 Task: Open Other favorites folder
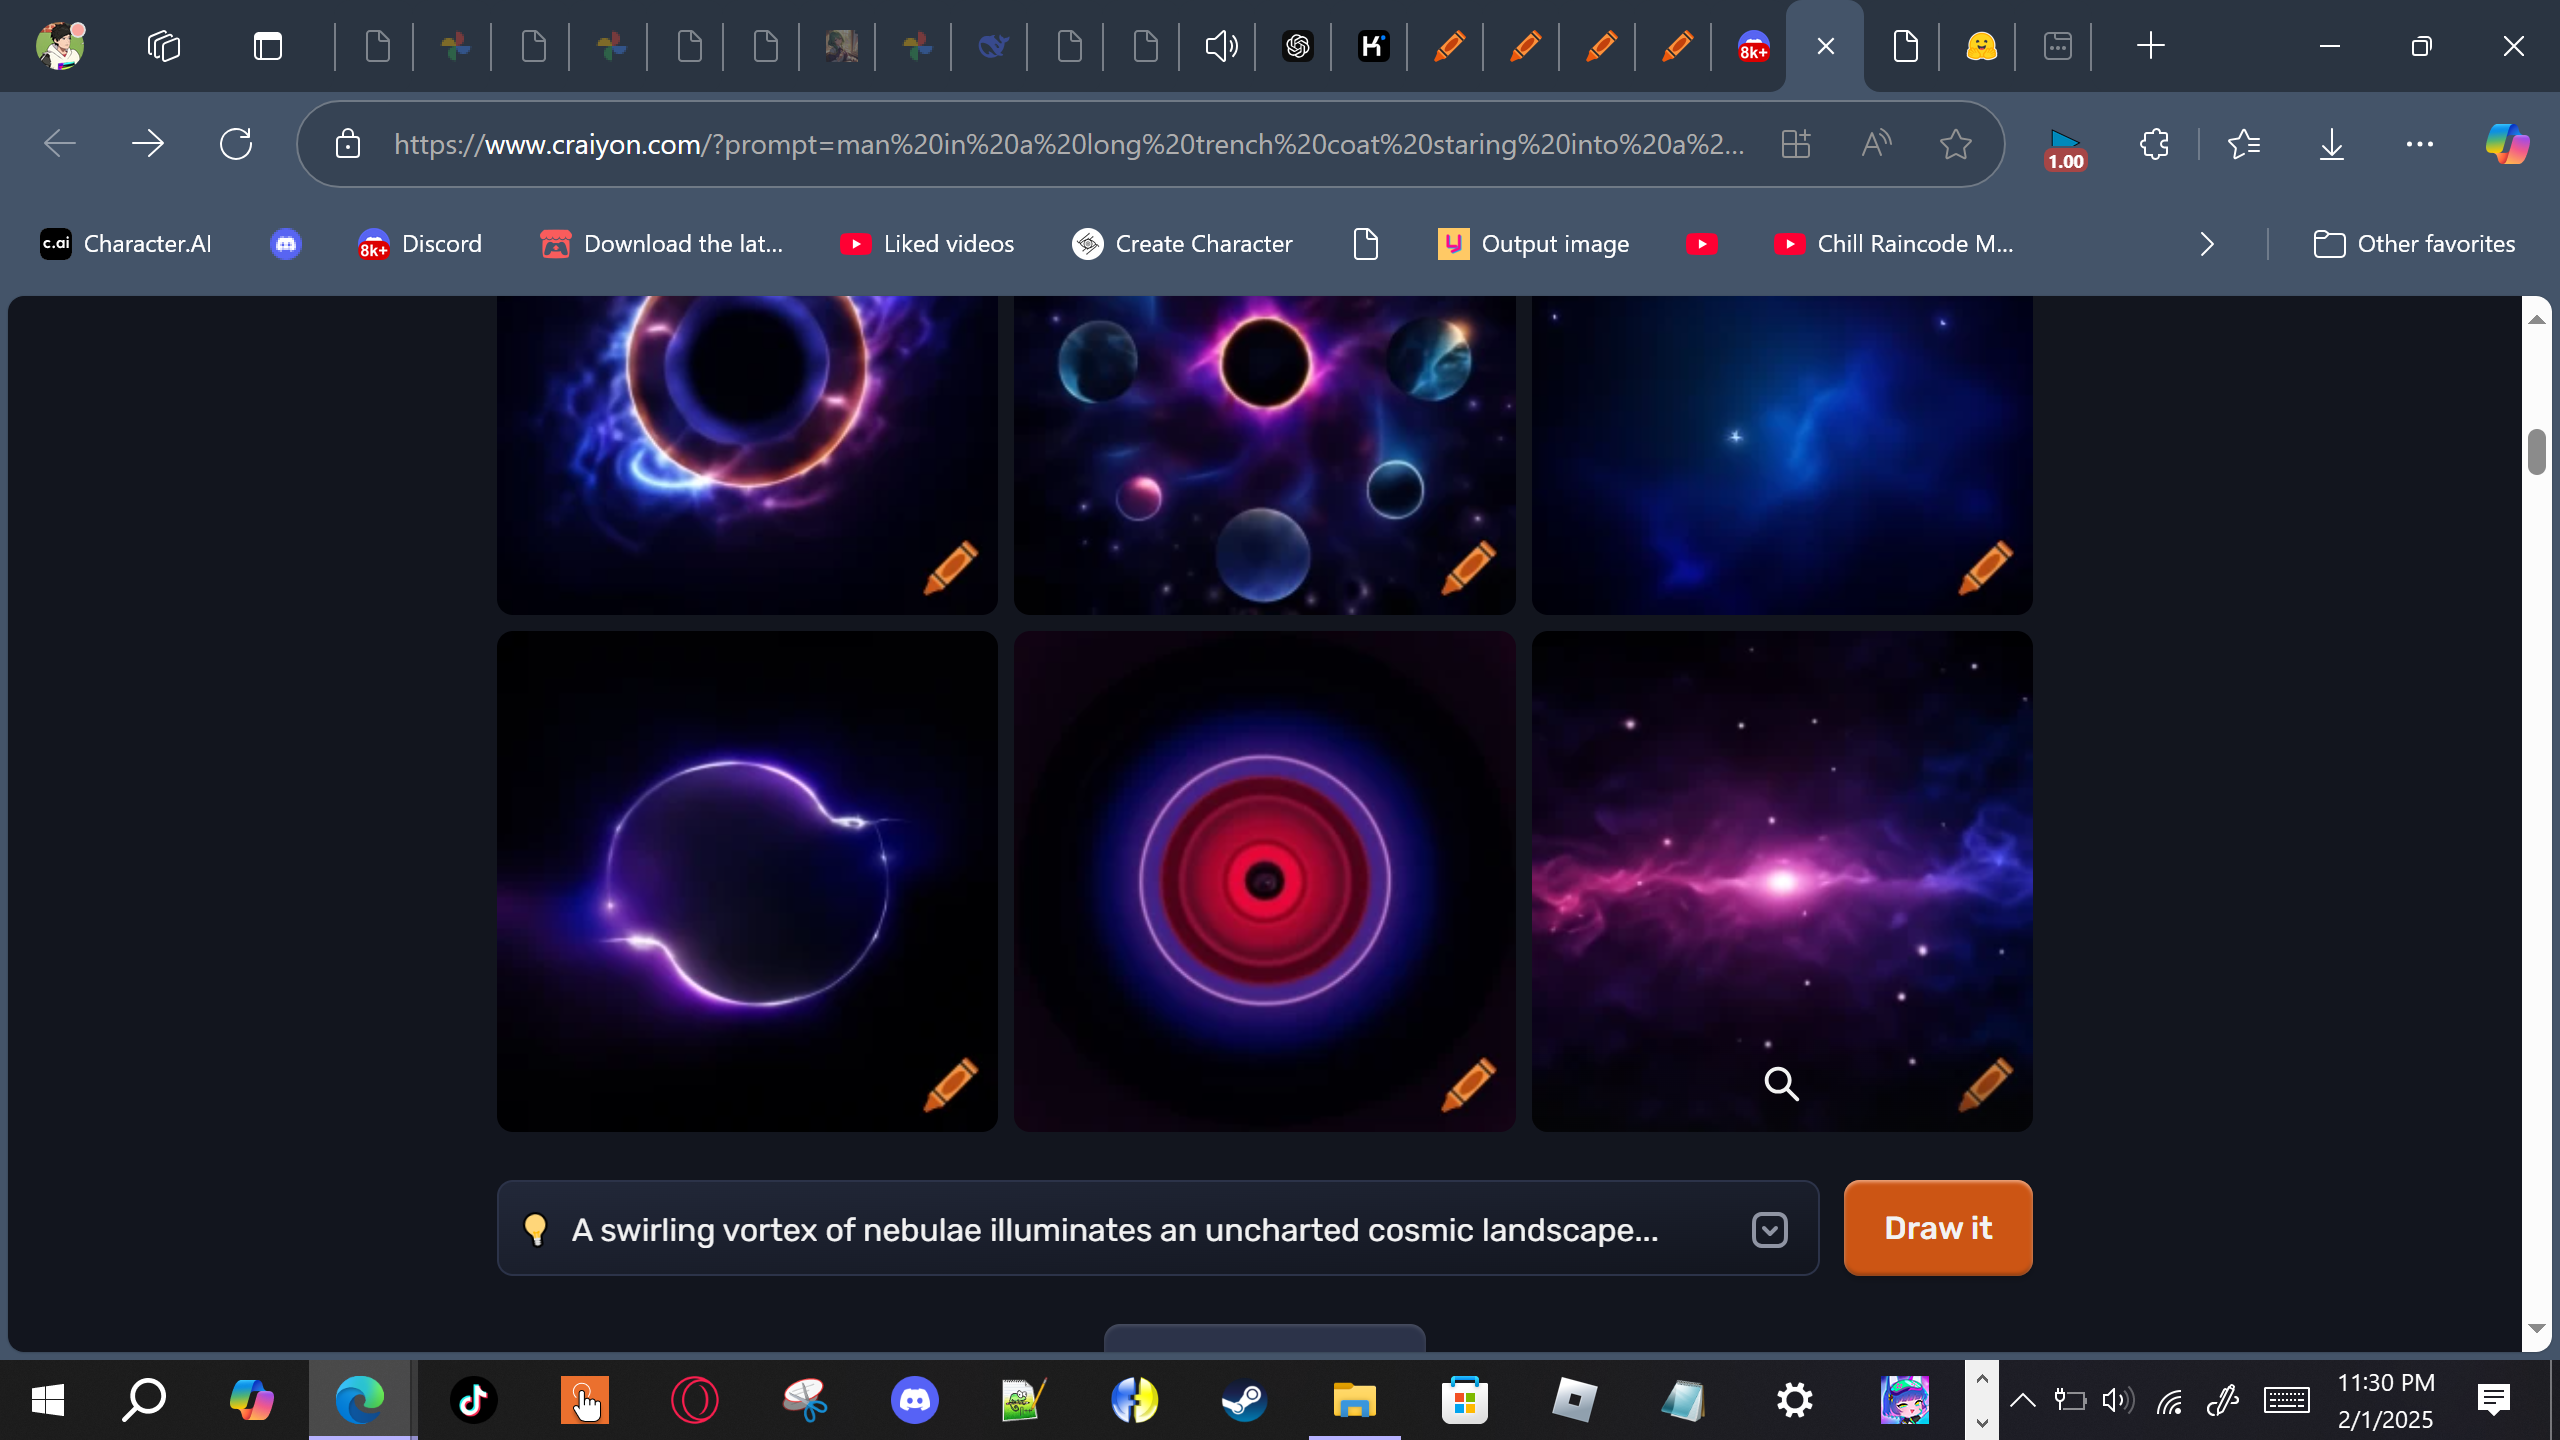coord(2414,244)
